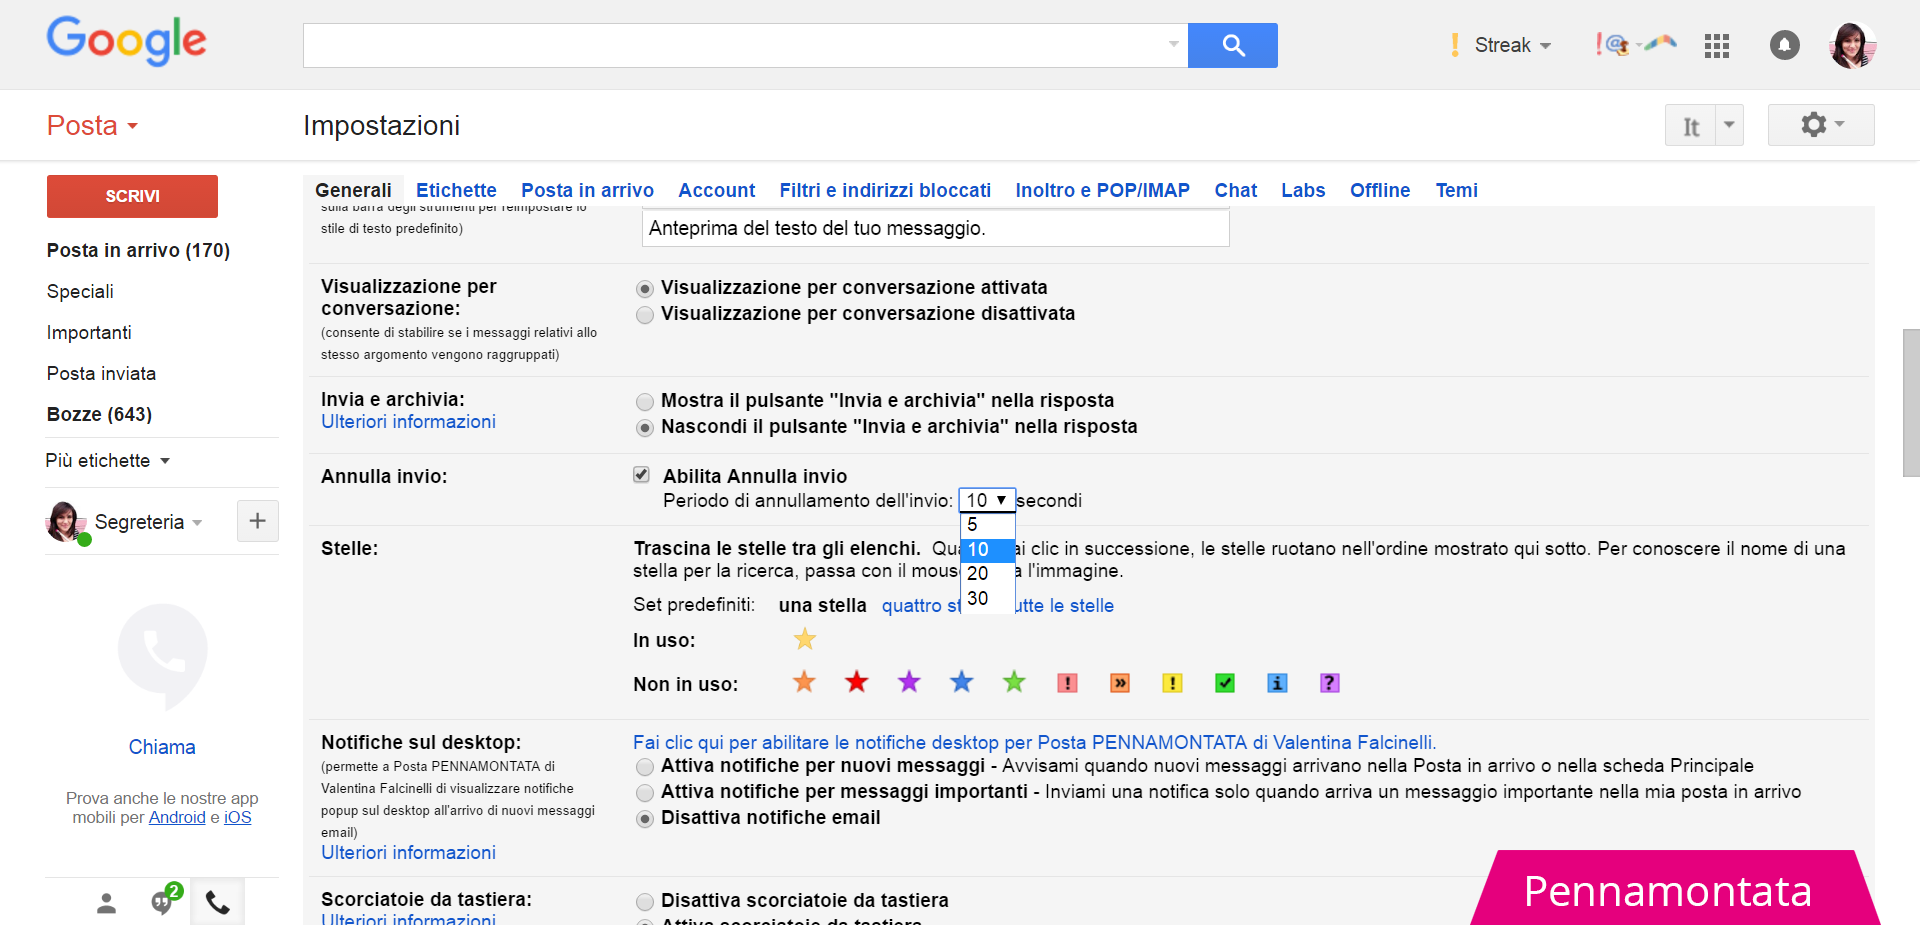Choose 30 seconds in the dropdown list

point(978,598)
